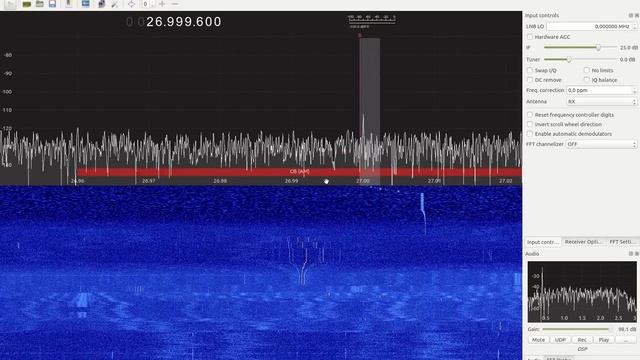Open the Antenna dropdown showing RX
The width and height of the screenshot is (640, 360).
click(x=602, y=101)
